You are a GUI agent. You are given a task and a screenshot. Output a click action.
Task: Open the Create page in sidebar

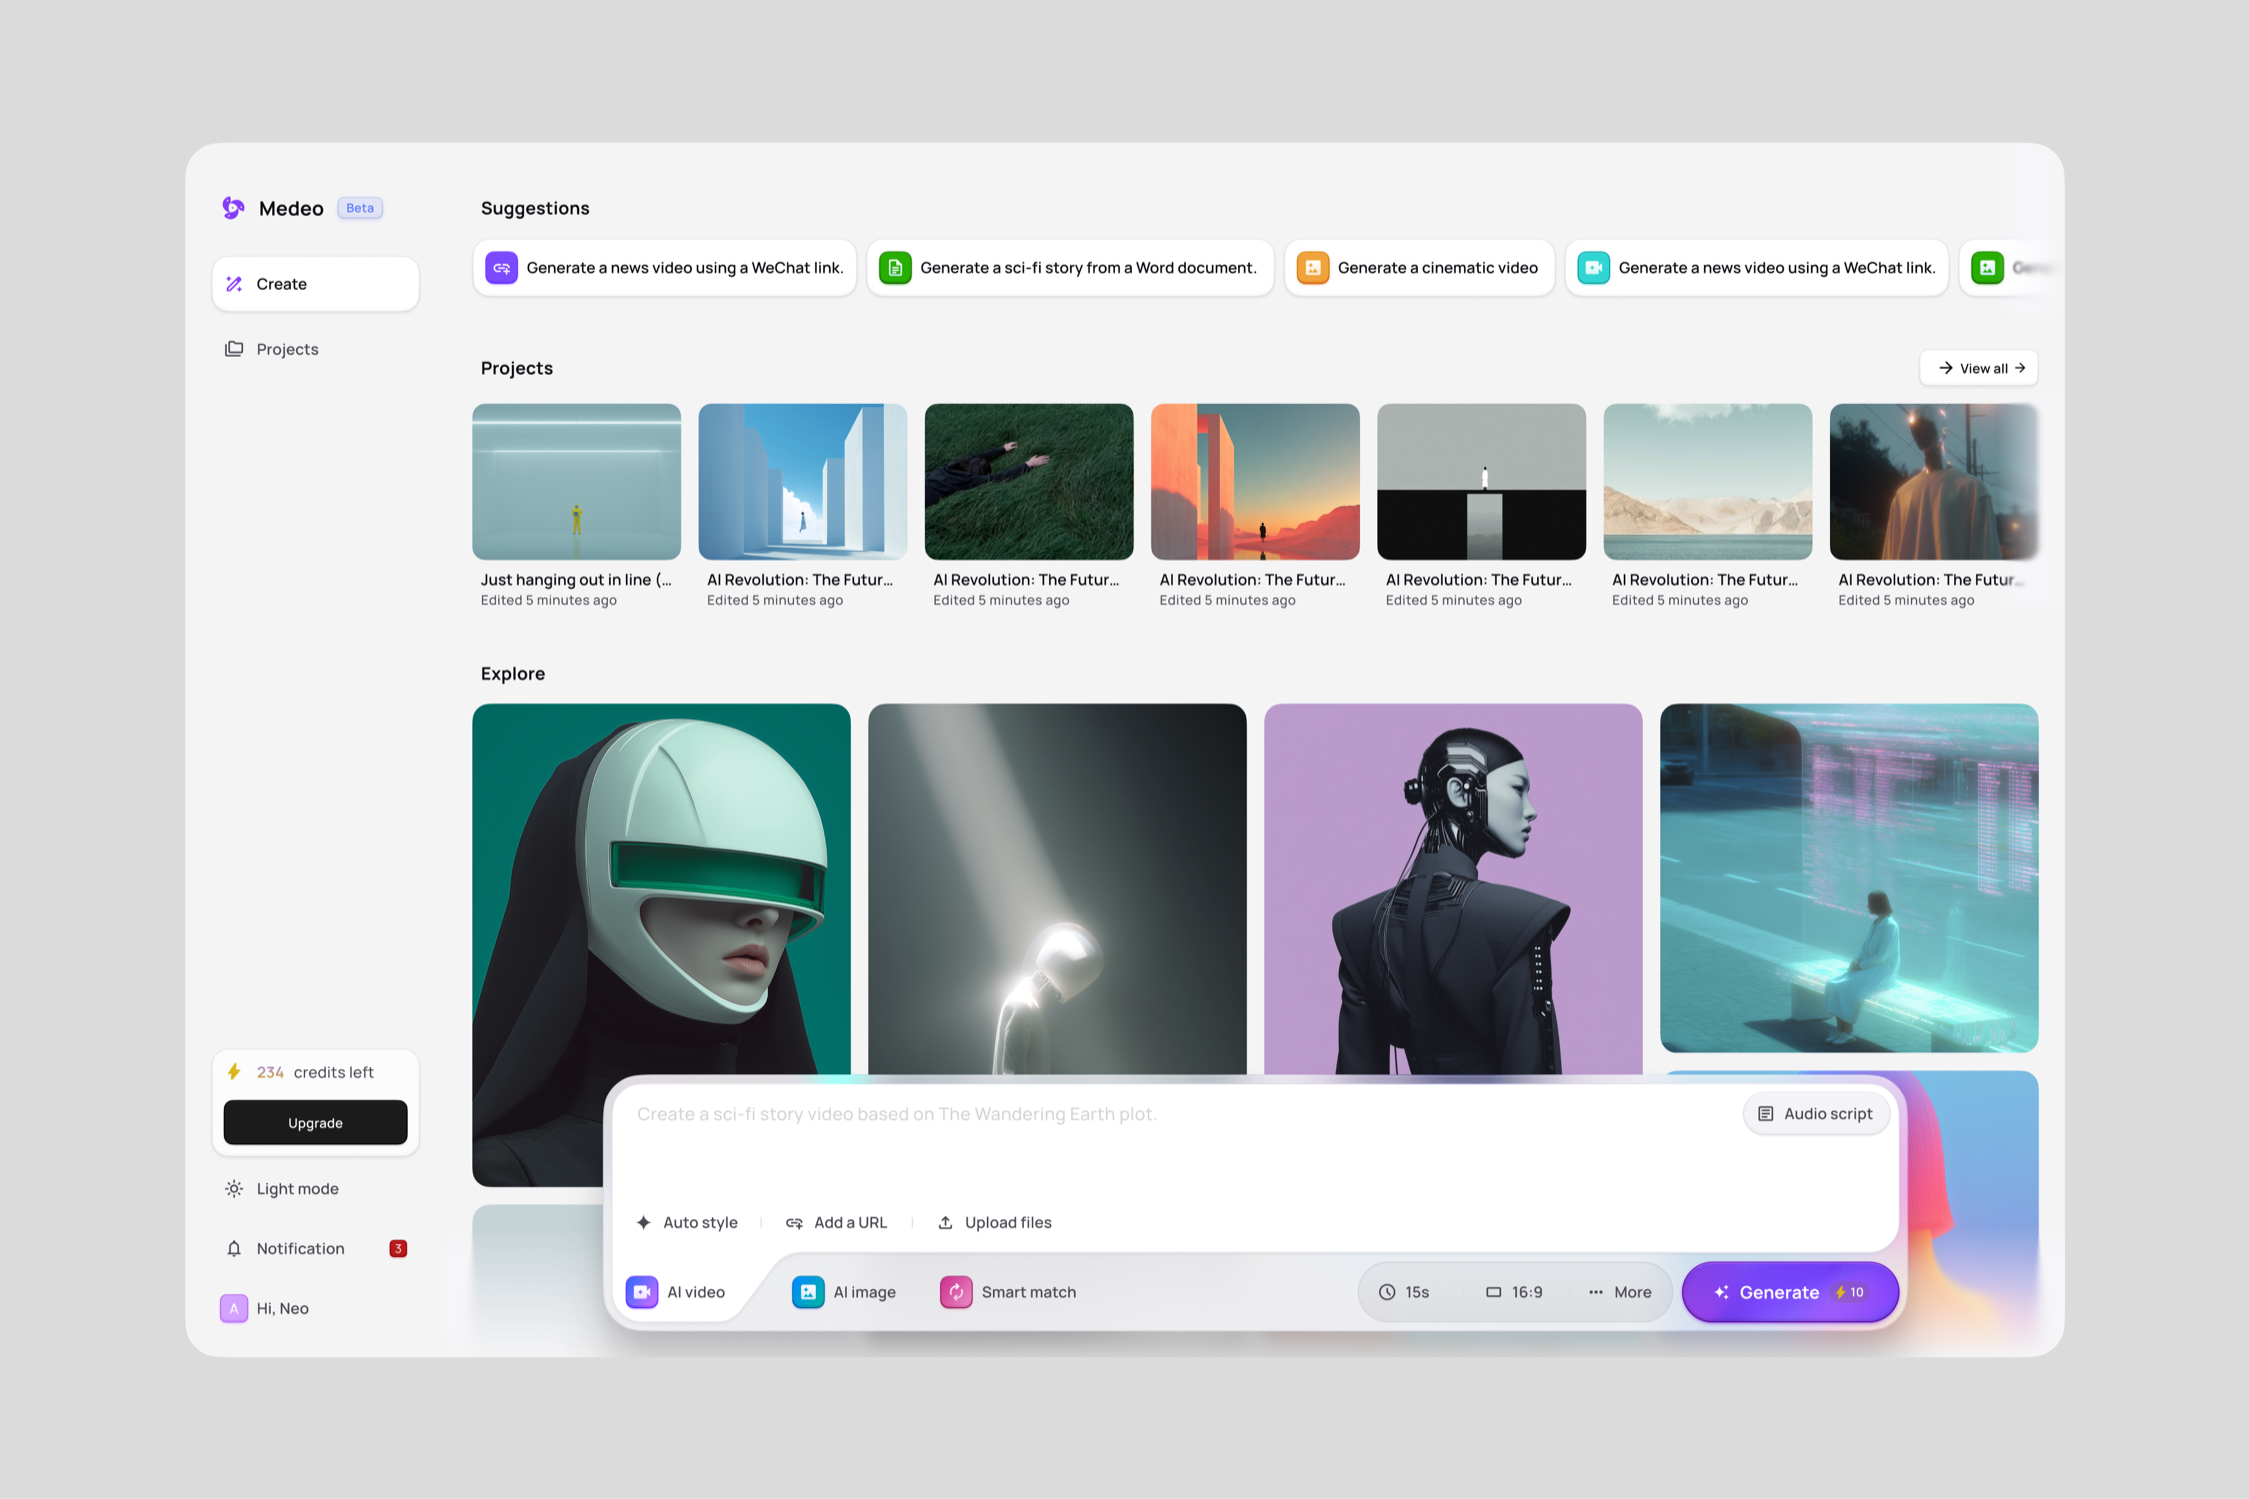coord(315,284)
